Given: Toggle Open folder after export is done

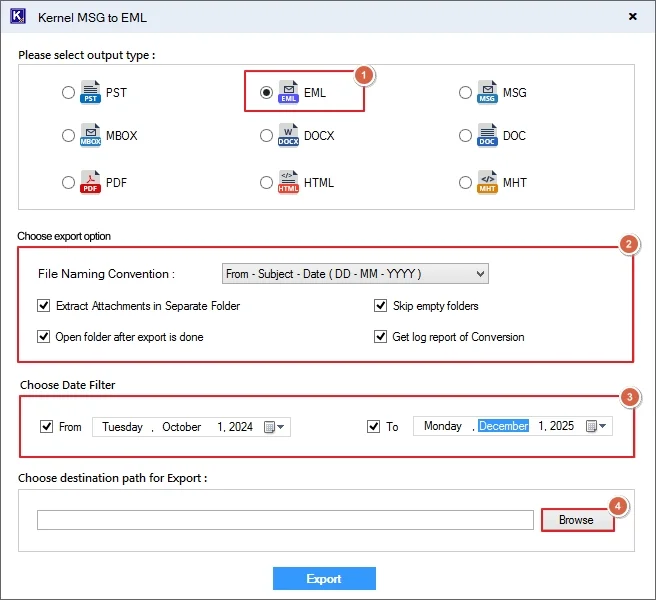Looking at the screenshot, I should tap(44, 336).
